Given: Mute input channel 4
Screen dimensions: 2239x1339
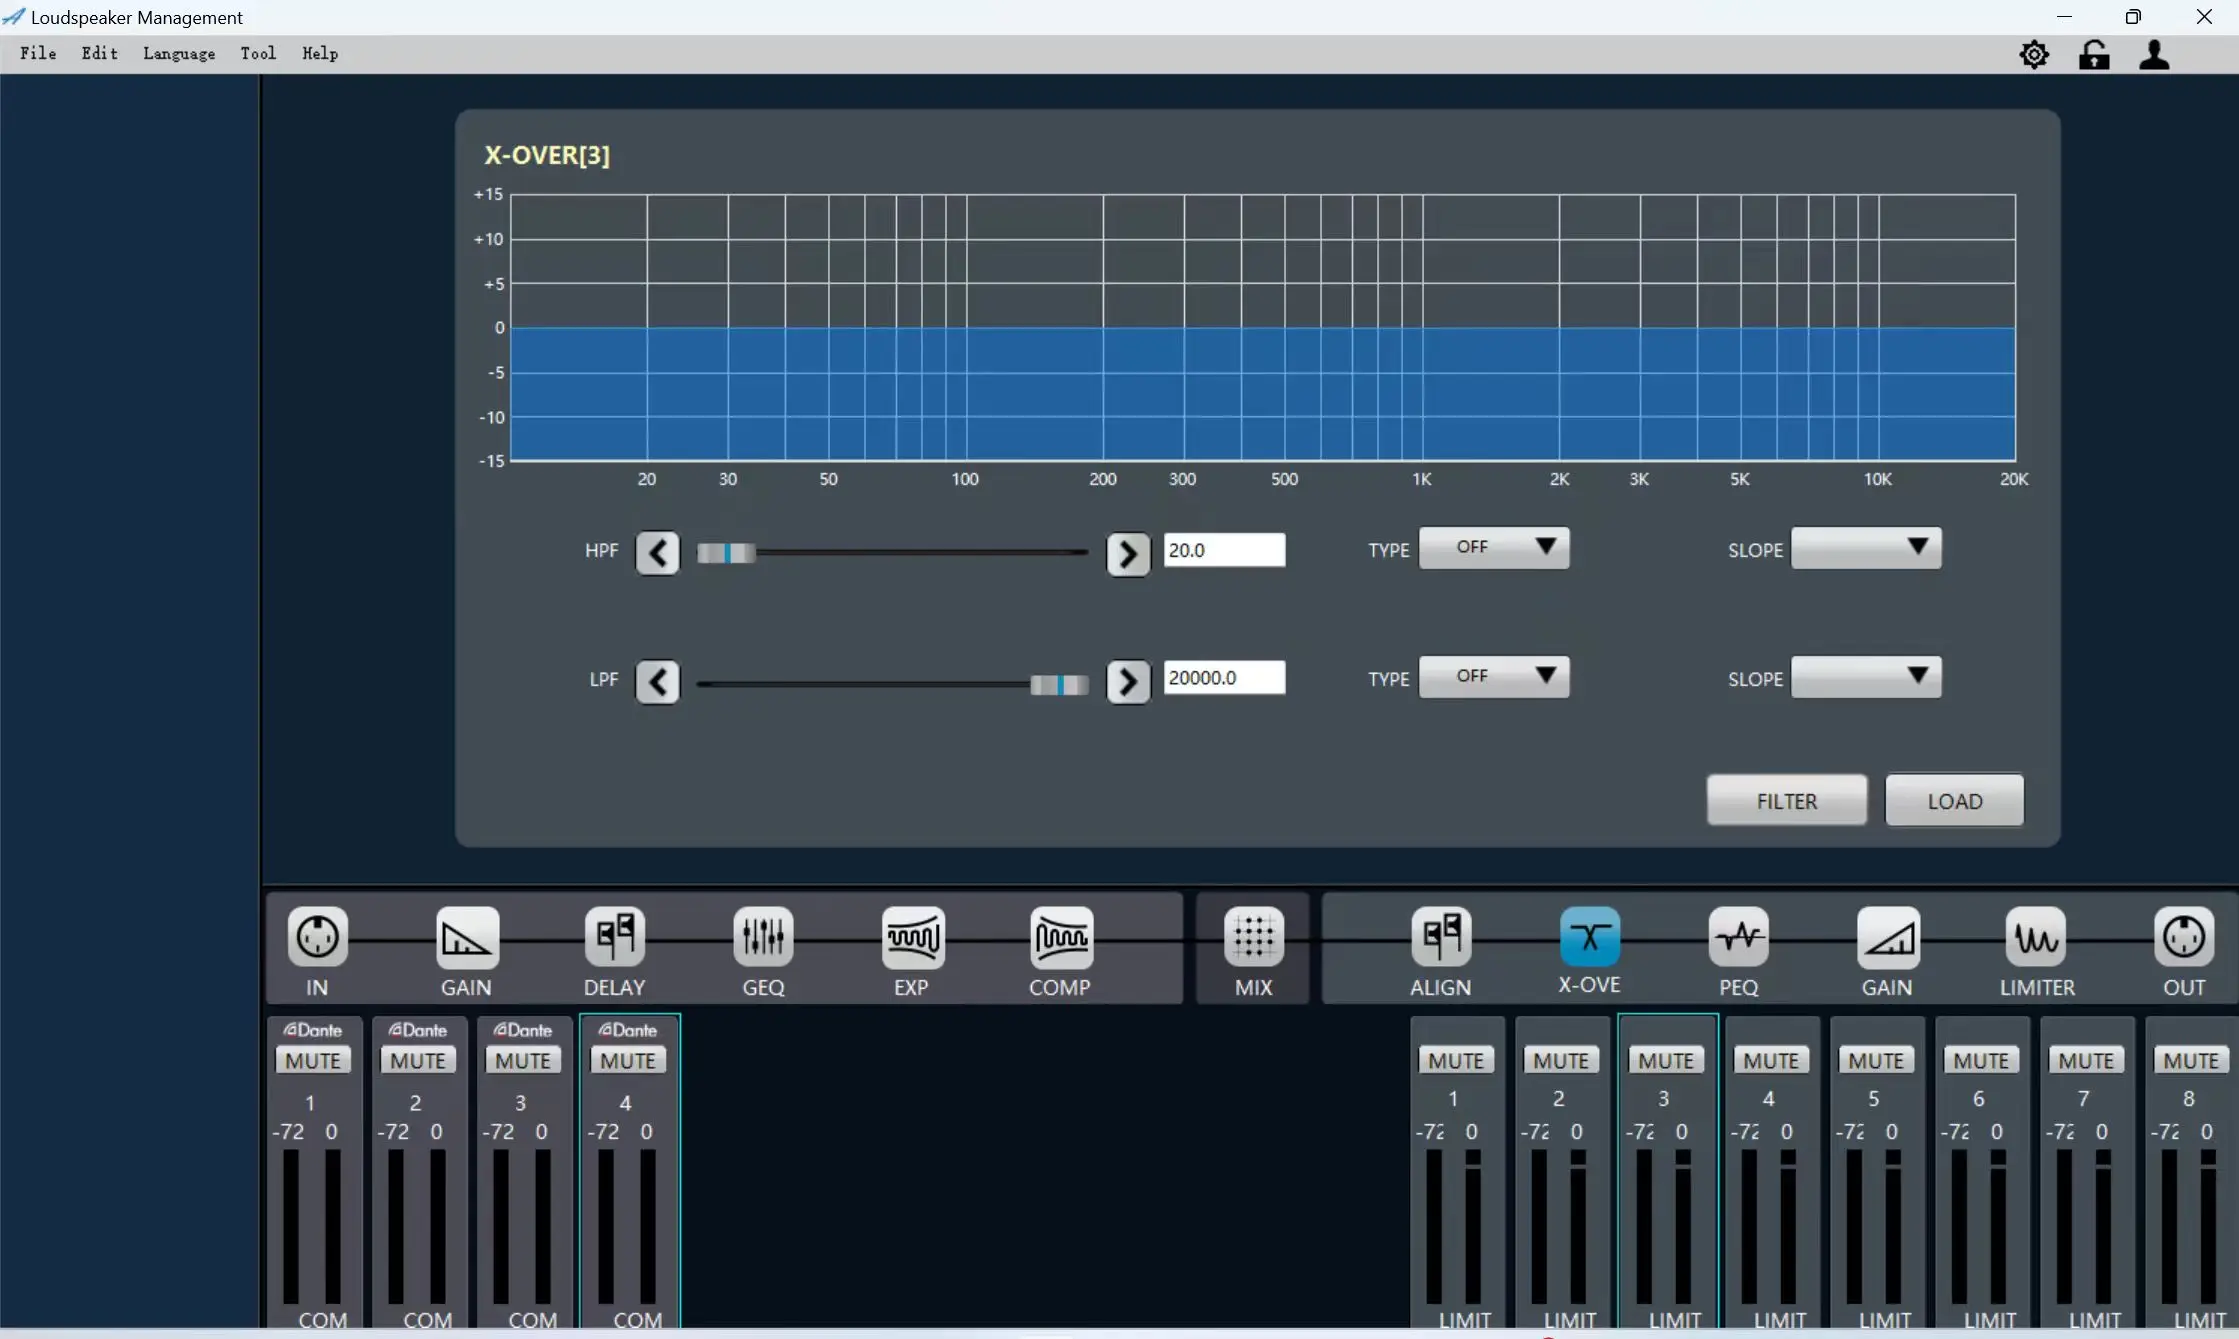Looking at the screenshot, I should pyautogui.click(x=628, y=1061).
